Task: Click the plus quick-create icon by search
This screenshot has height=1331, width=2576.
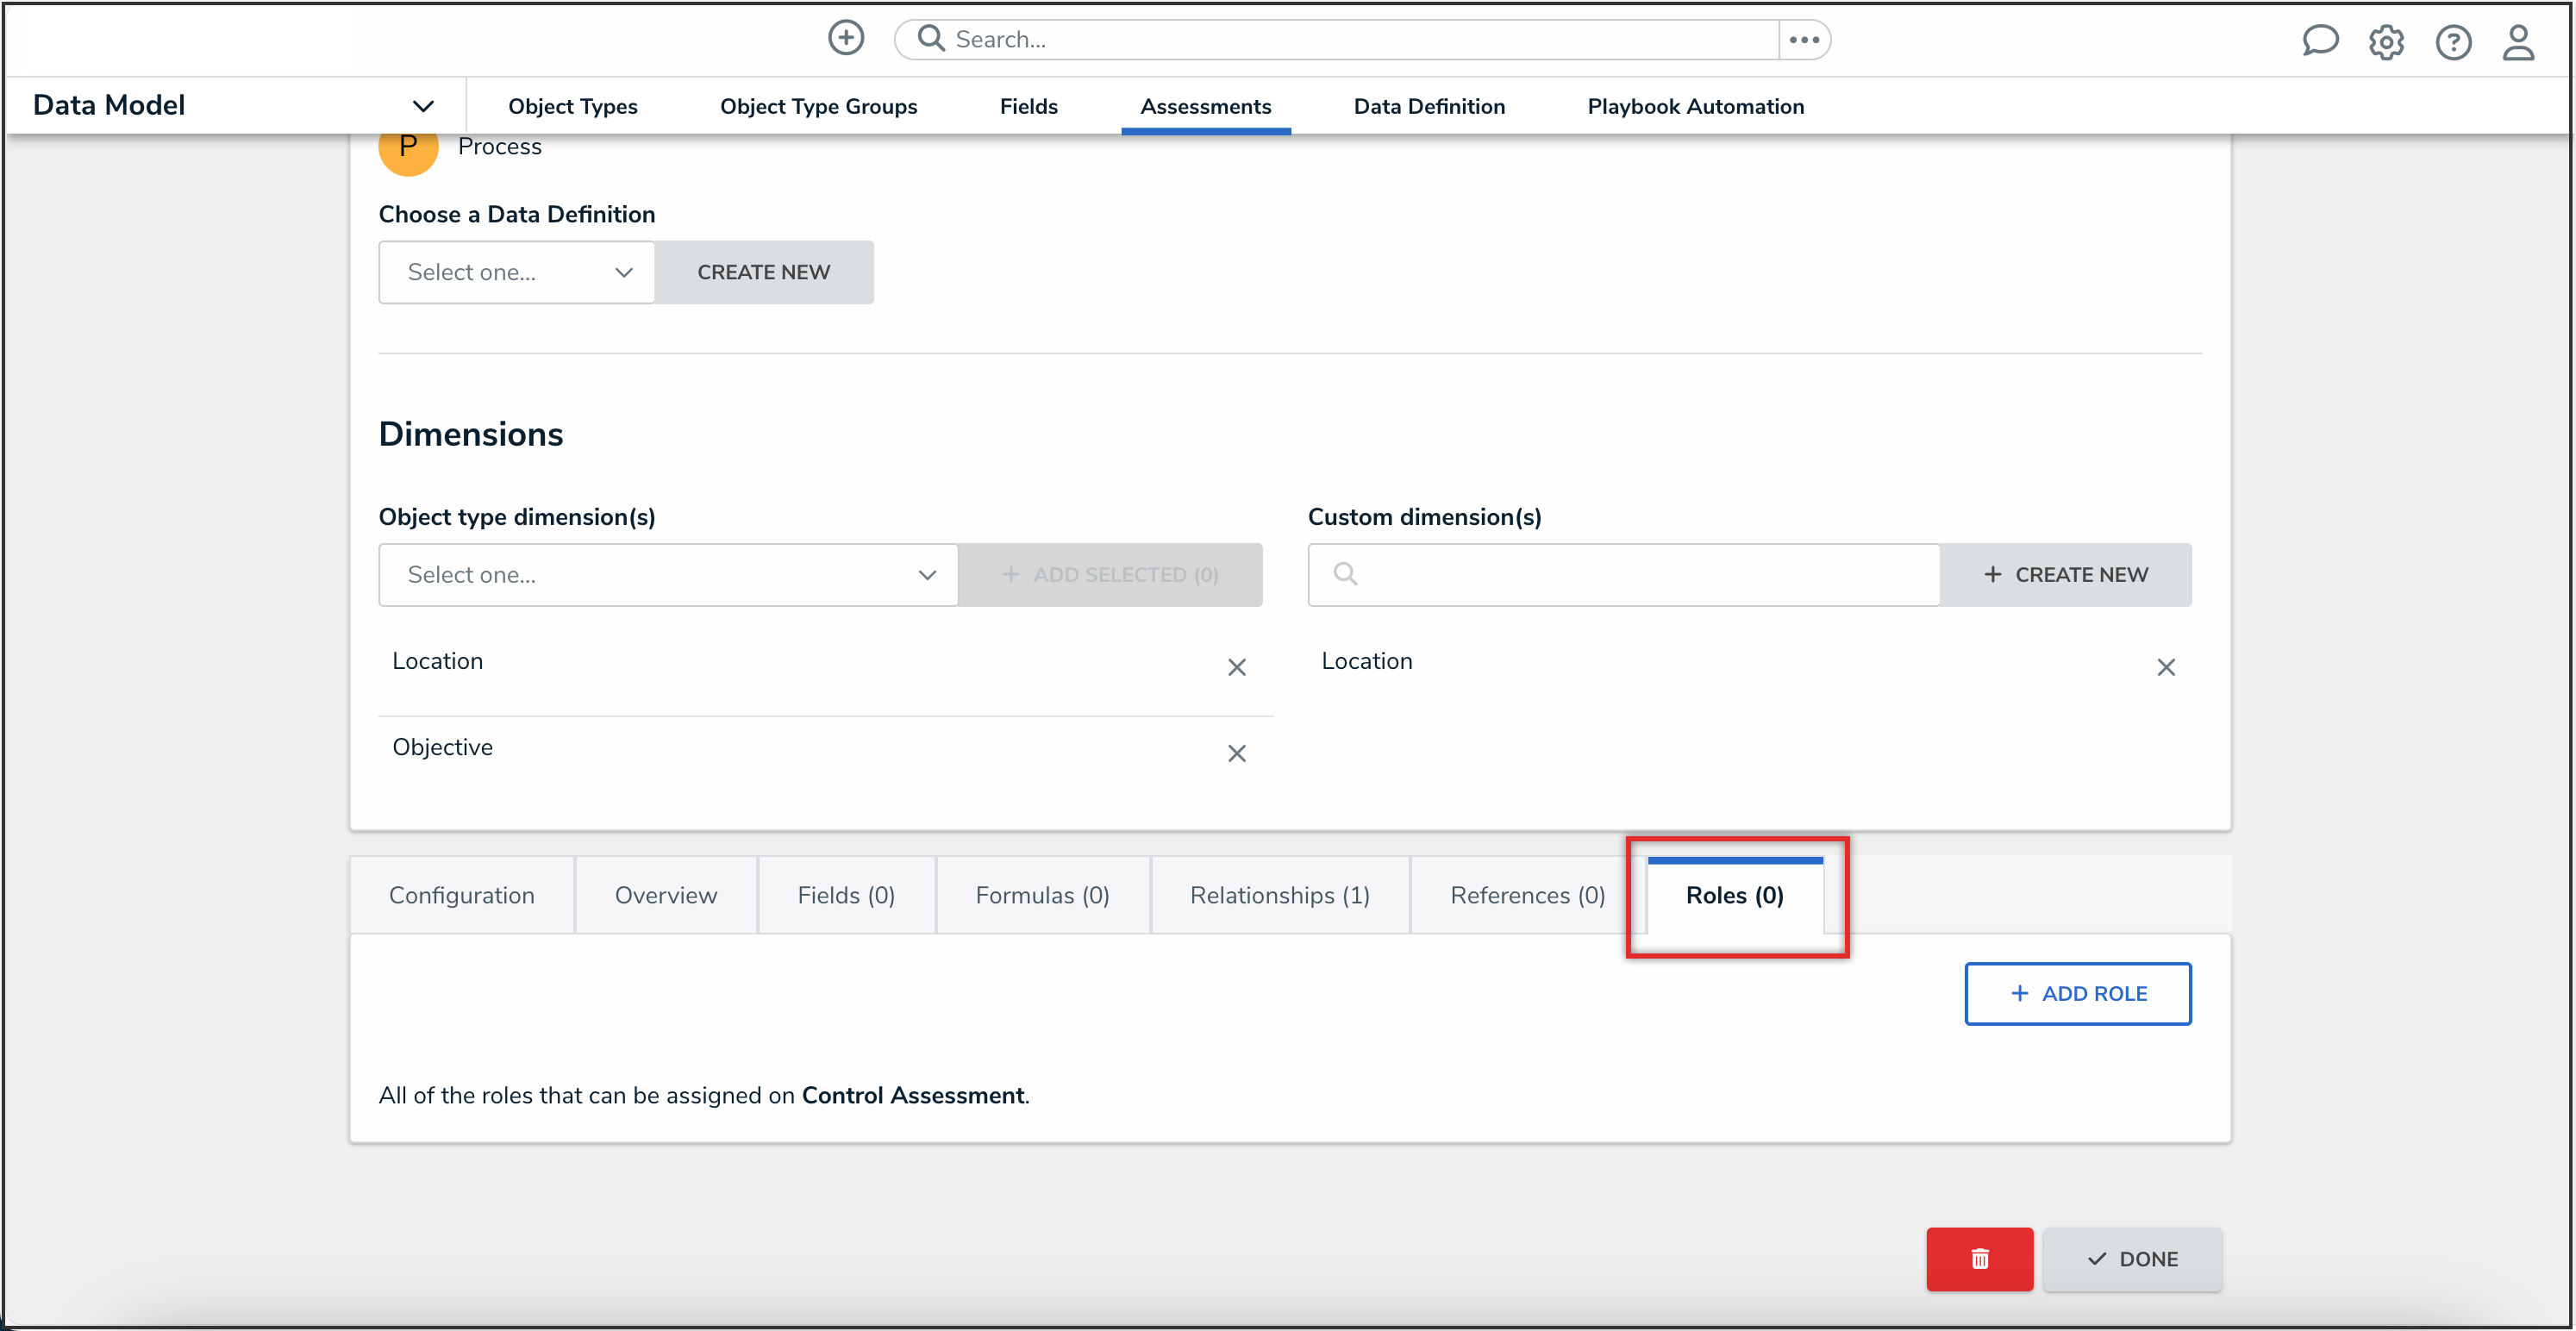Action: coord(845,39)
